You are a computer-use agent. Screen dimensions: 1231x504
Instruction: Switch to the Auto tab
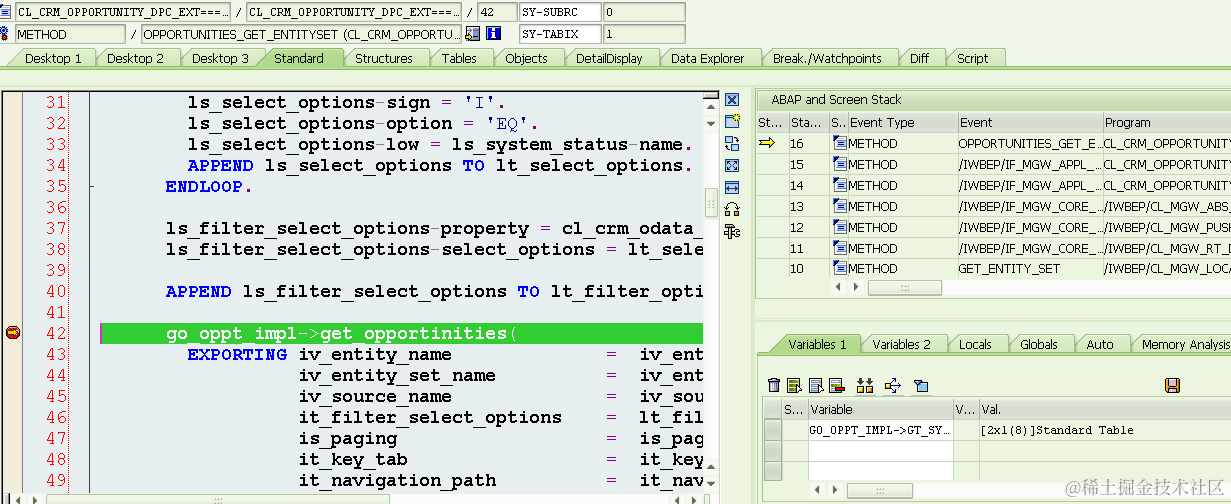(x=1100, y=344)
